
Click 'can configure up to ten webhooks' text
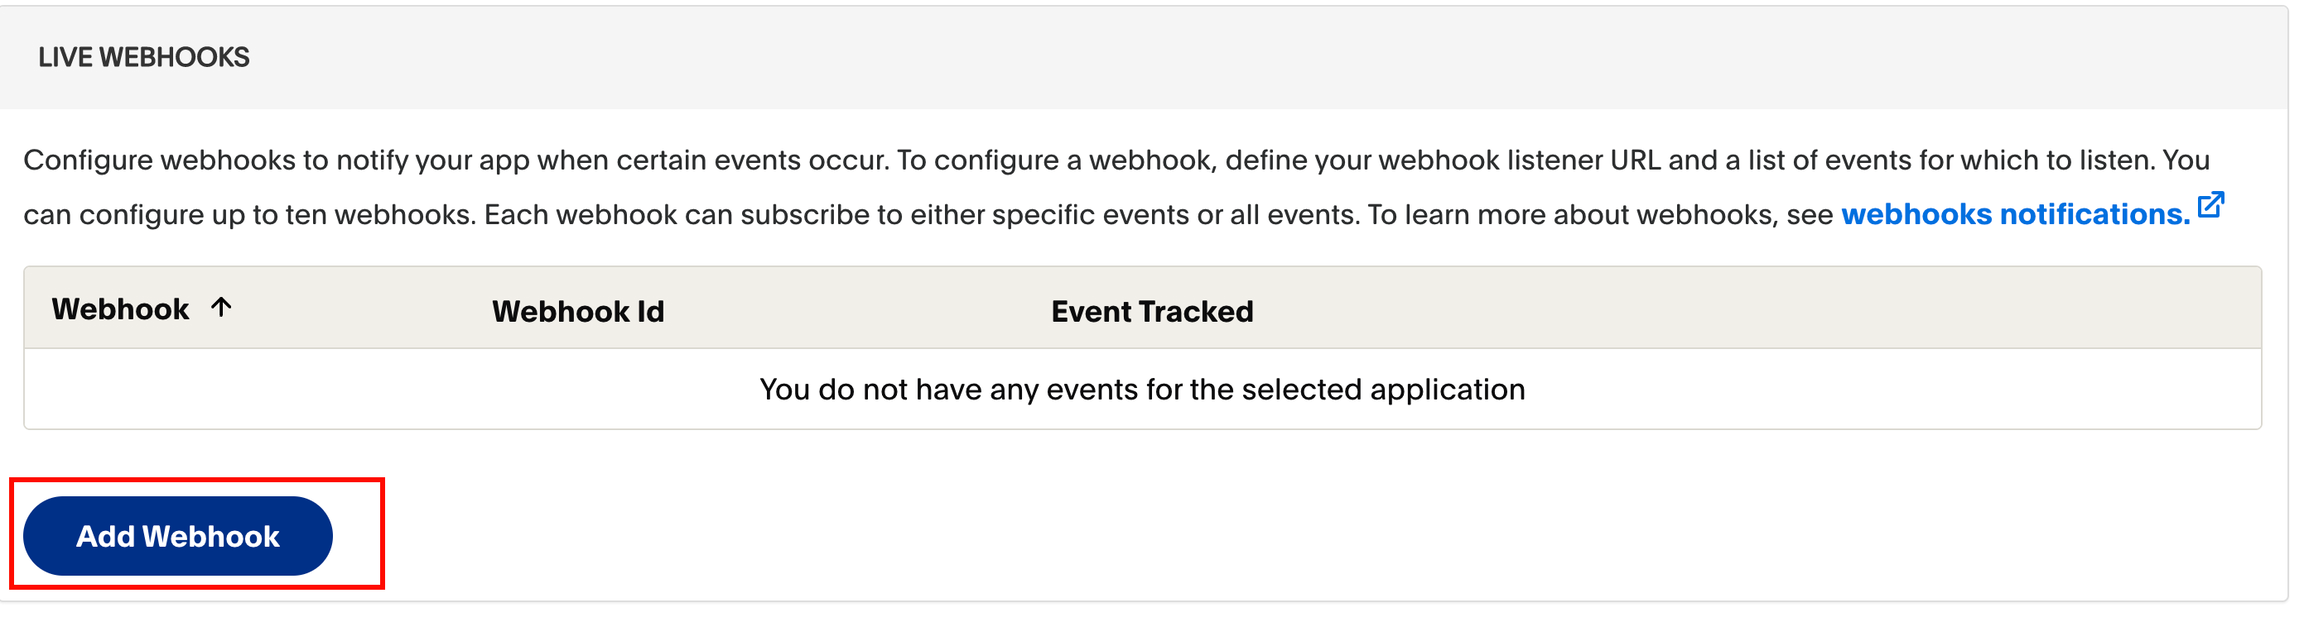(250, 214)
